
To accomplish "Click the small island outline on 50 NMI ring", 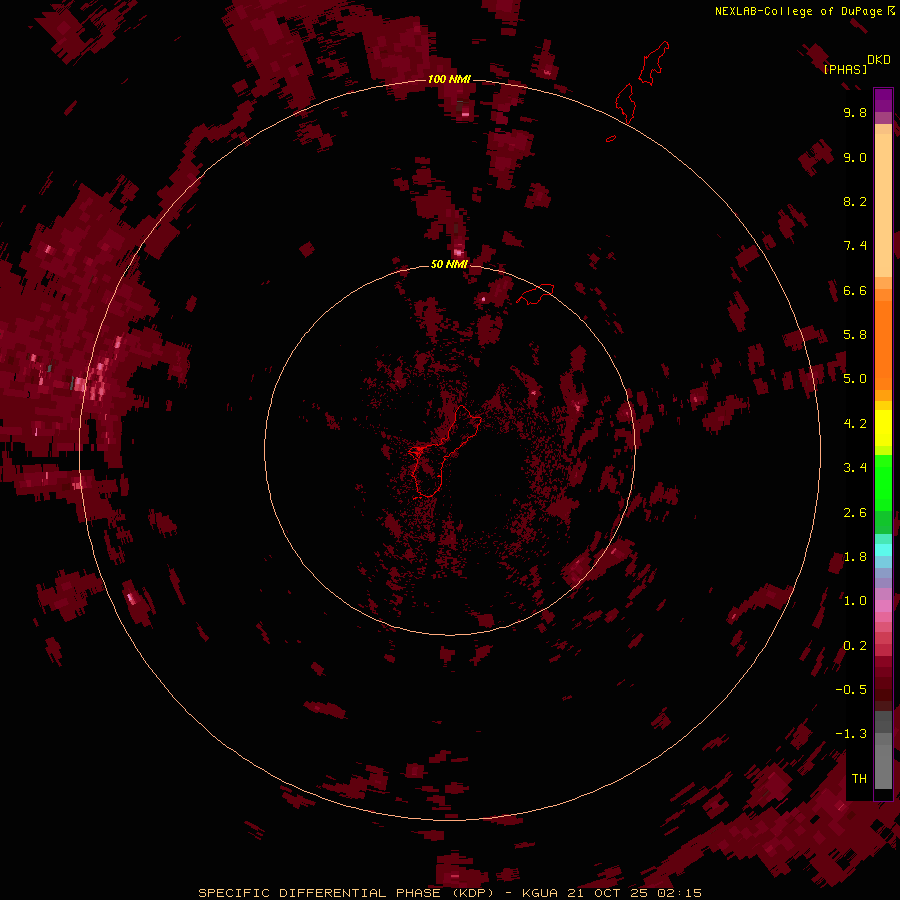I will (x=535, y=293).
